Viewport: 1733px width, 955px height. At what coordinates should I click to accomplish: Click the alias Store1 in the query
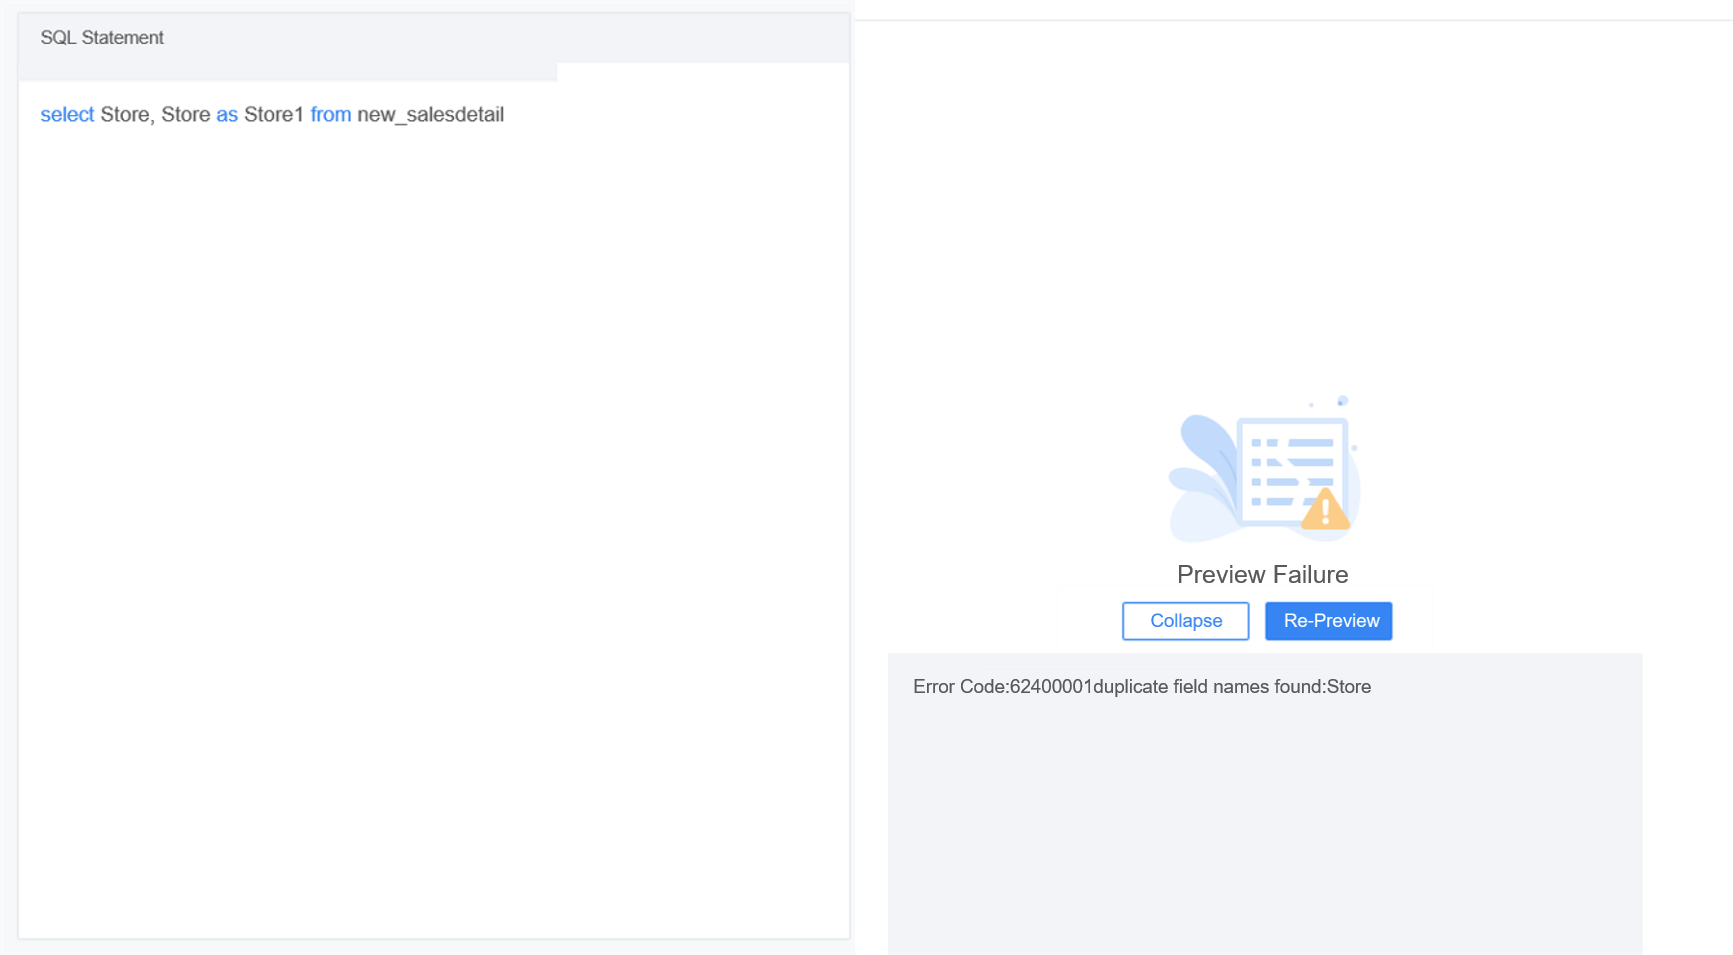pyautogui.click(x=273, y=114)
